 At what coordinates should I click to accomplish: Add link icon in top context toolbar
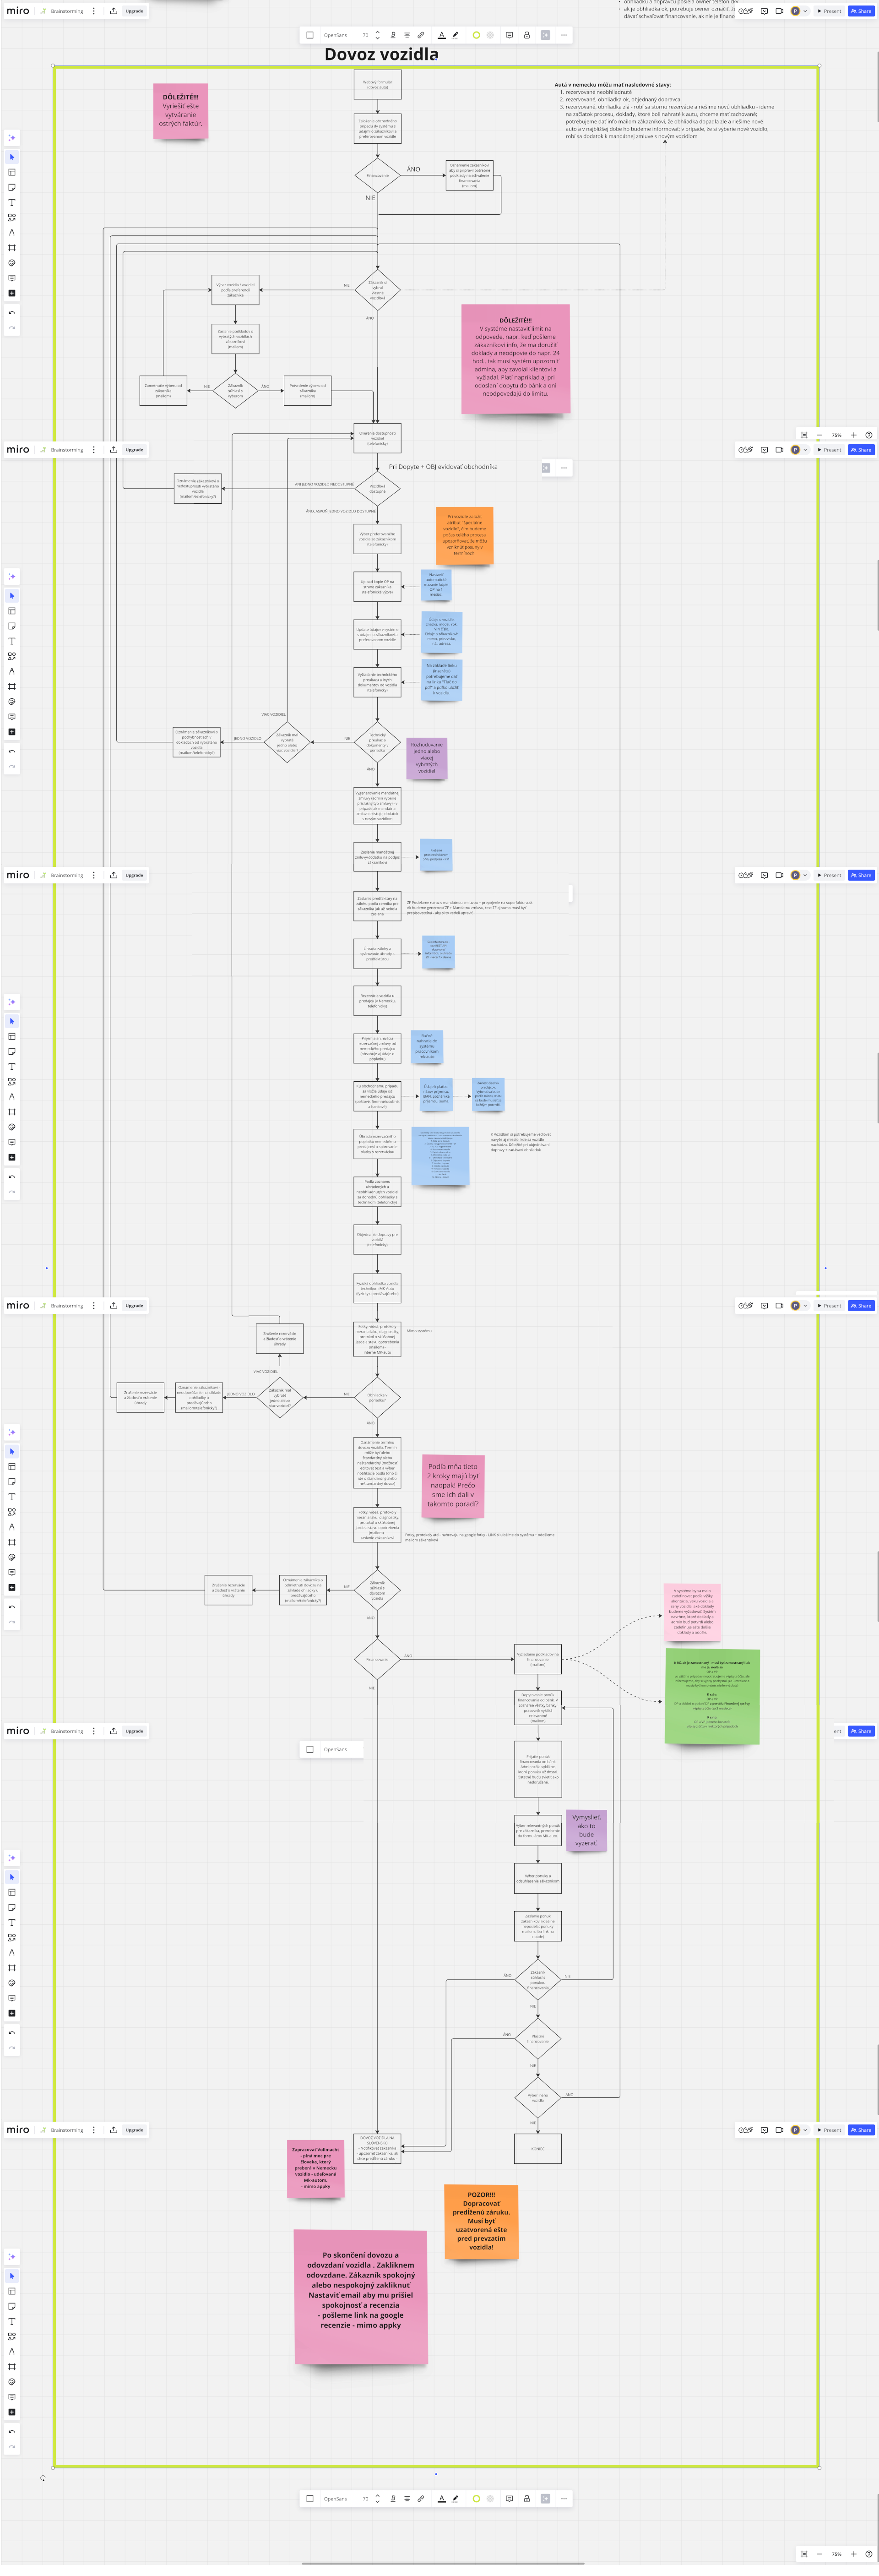(421, 35)
